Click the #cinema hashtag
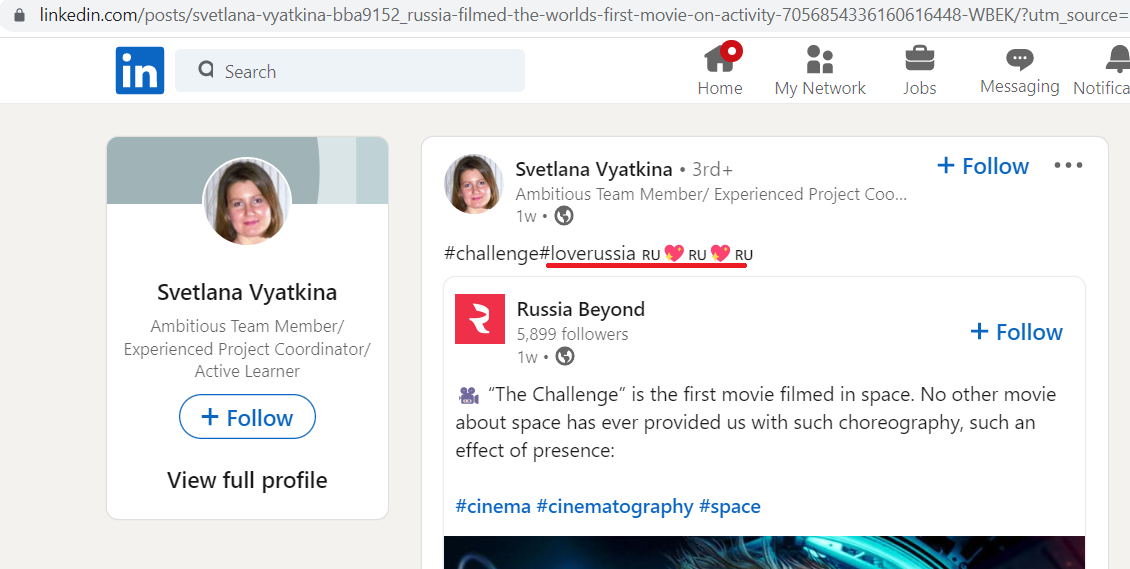Image resolution: width=1130 pixels, height=569 pixels. point(493,506)
